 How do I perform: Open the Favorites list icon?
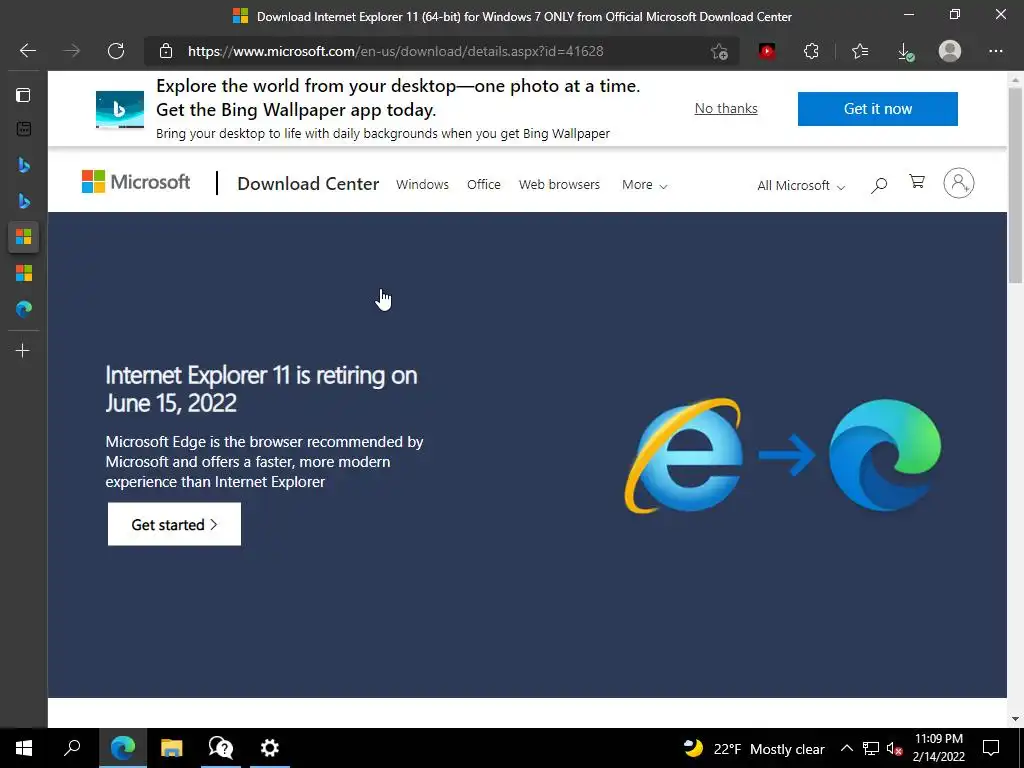click(x=860, y=51)
